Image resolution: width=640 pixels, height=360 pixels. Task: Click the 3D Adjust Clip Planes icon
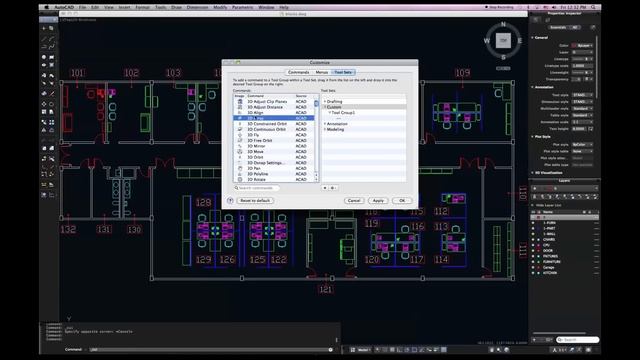(x=240, y=101)
